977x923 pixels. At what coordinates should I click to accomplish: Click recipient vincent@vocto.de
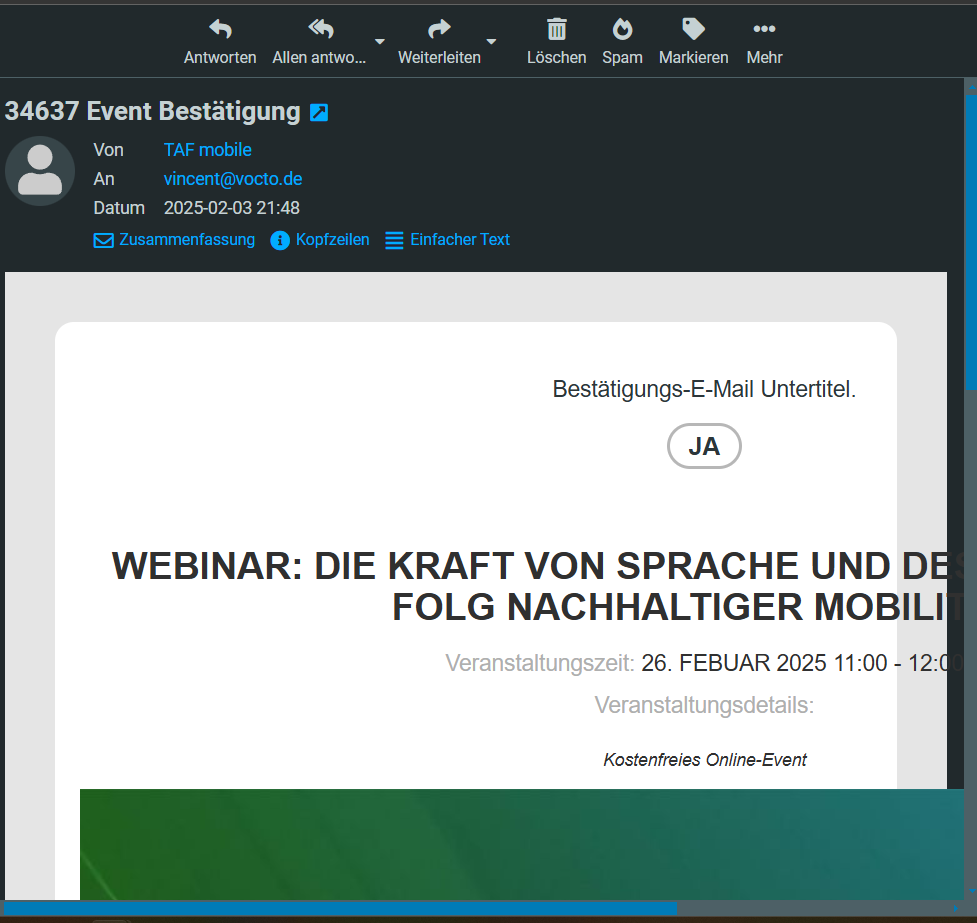pyautogui.click(x=233, y=179)
